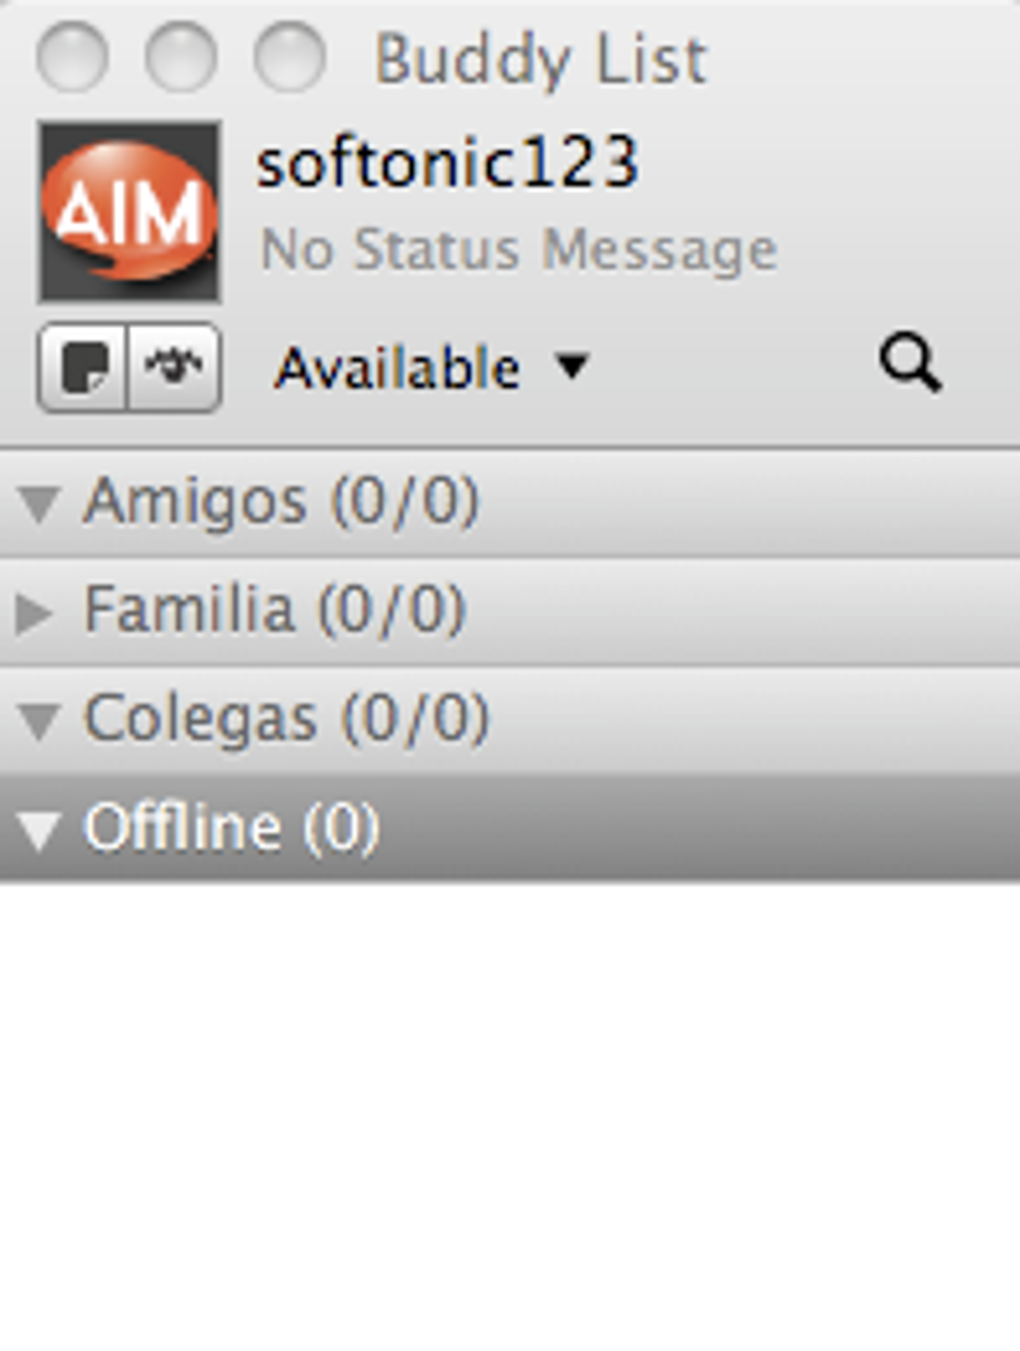Image resolution: width=1020 pixels, height=1351 pixels.
Task: Minimize the Buddy List window
Action: (181, 57)
